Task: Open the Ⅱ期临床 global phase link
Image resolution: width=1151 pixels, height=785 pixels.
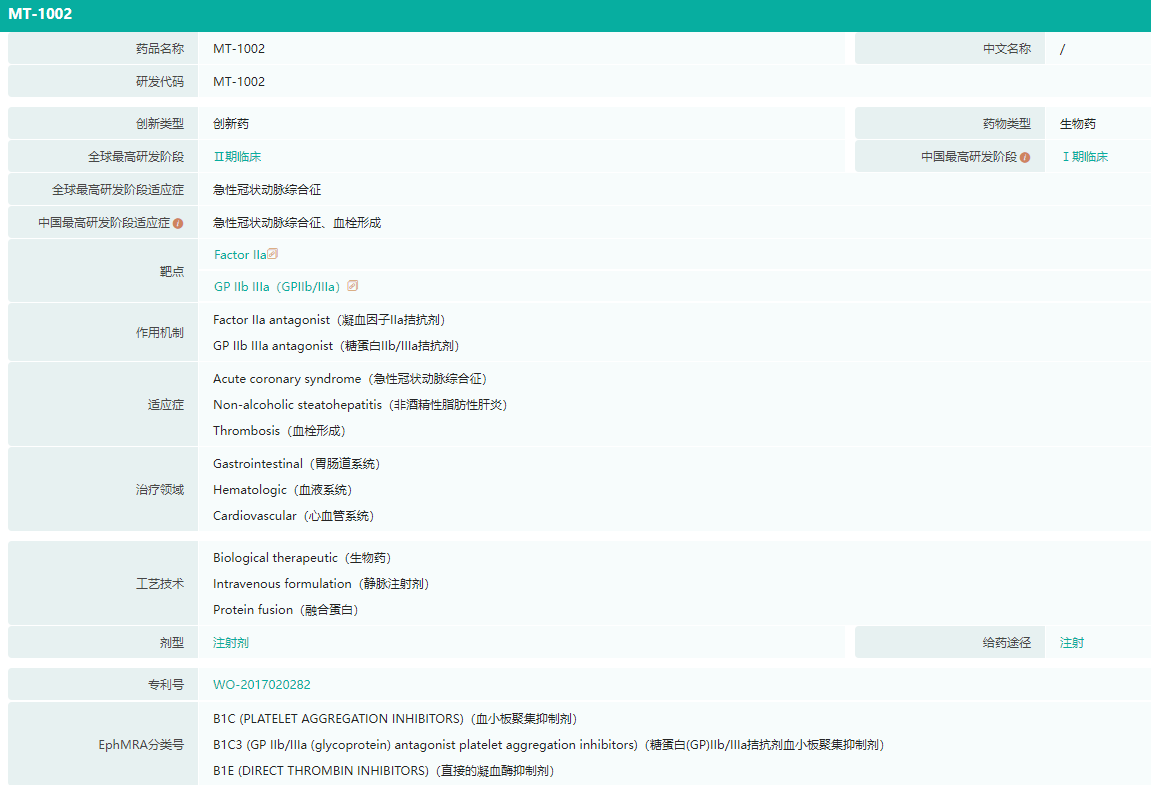Action: [237, 157]
